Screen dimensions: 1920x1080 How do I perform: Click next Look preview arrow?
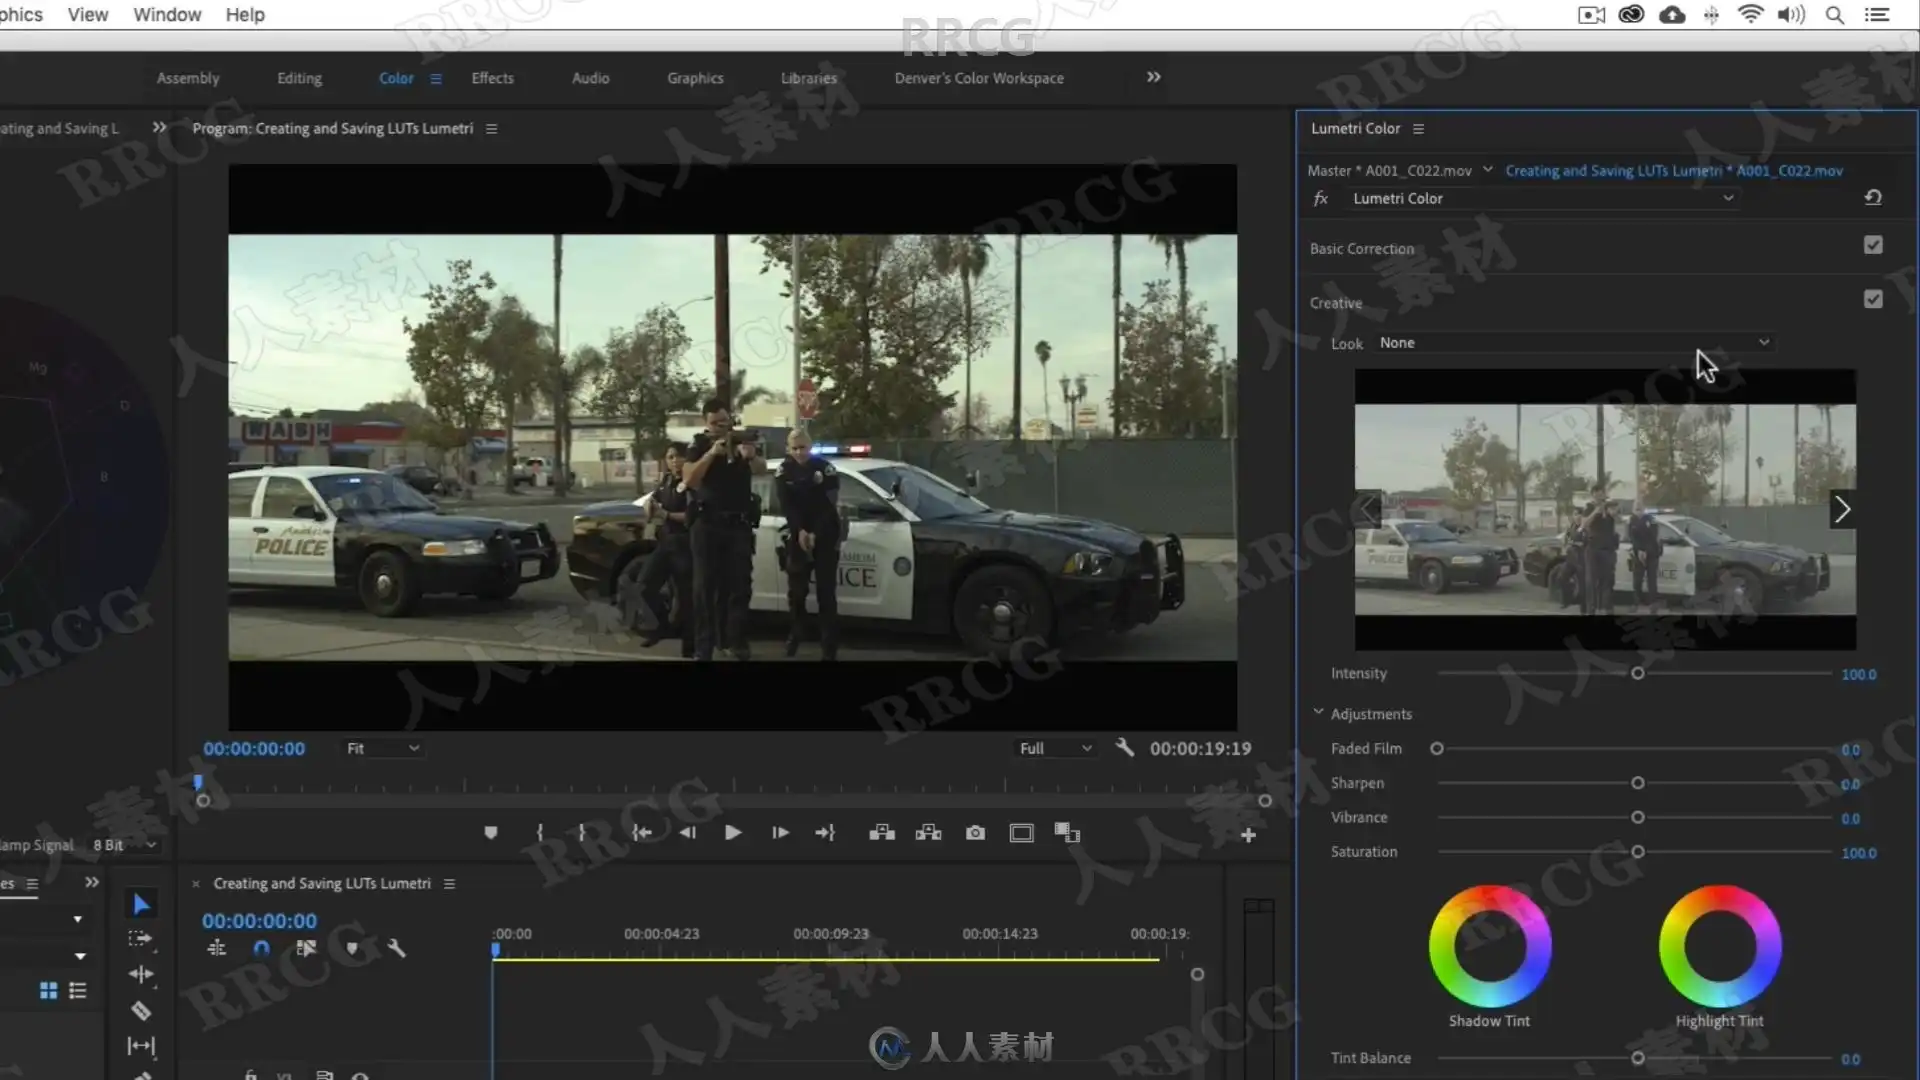tap(1842, 510)
